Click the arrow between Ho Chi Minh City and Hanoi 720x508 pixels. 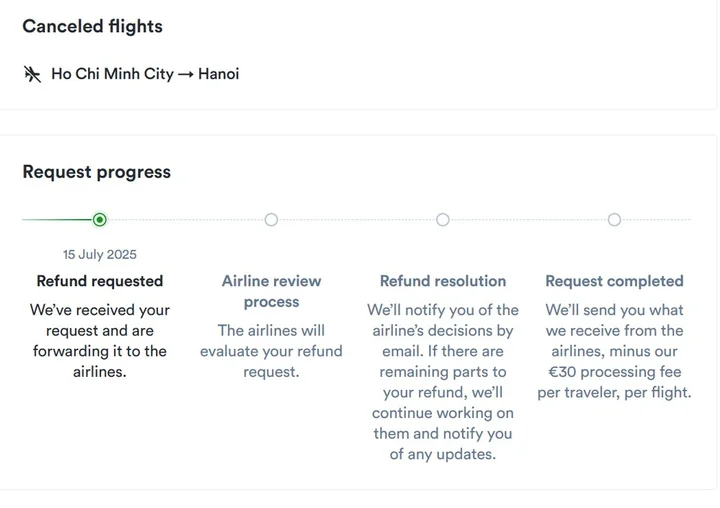pos(186,74)
